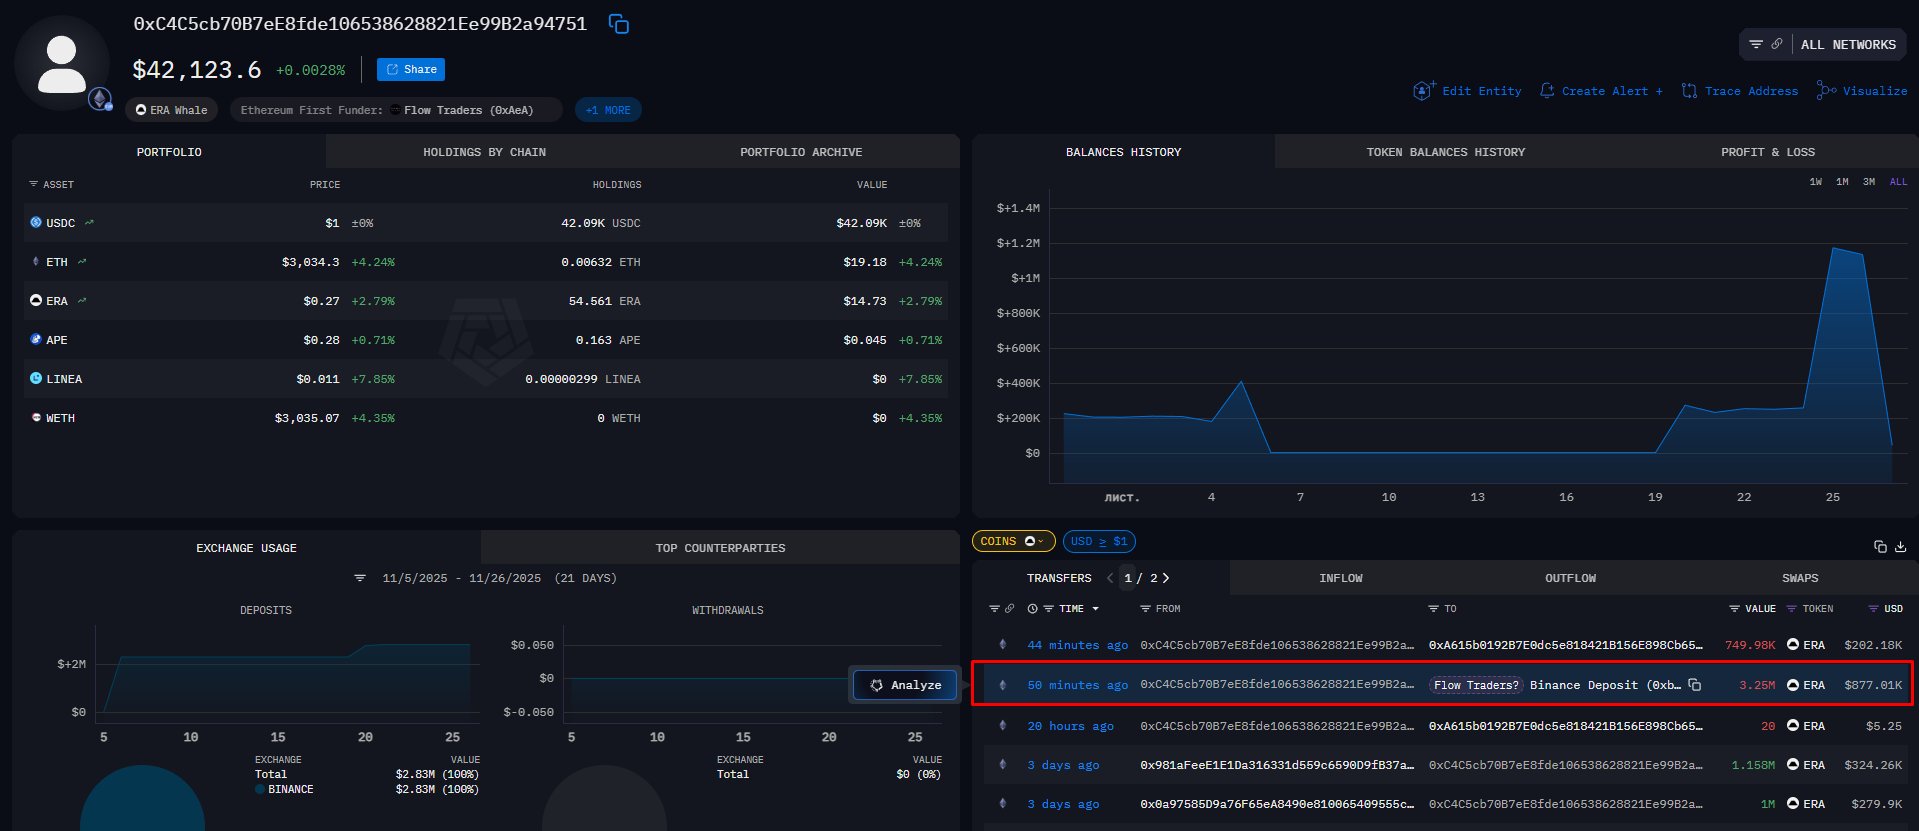This screenshot has height=831, width=1919.
Task: Go to next transfers page arrow
Action: tap(1166, 578)
